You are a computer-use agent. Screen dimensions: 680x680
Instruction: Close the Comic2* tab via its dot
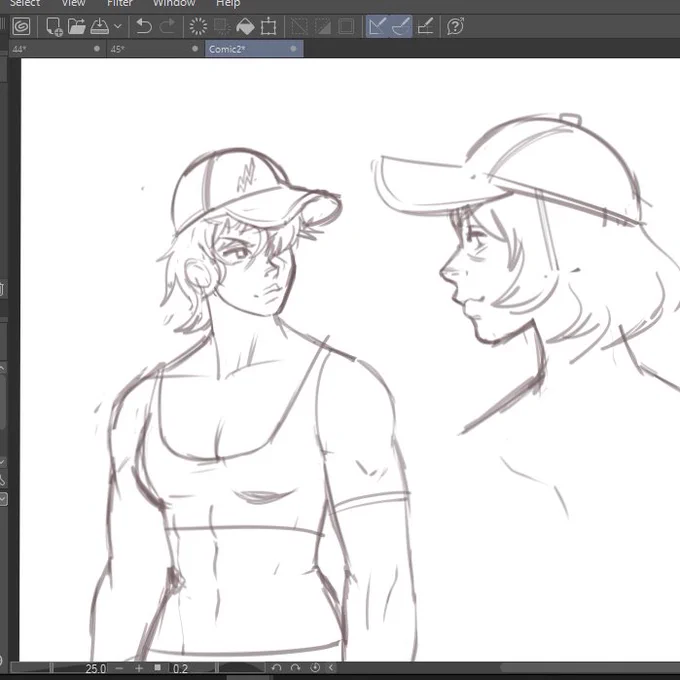293,49
